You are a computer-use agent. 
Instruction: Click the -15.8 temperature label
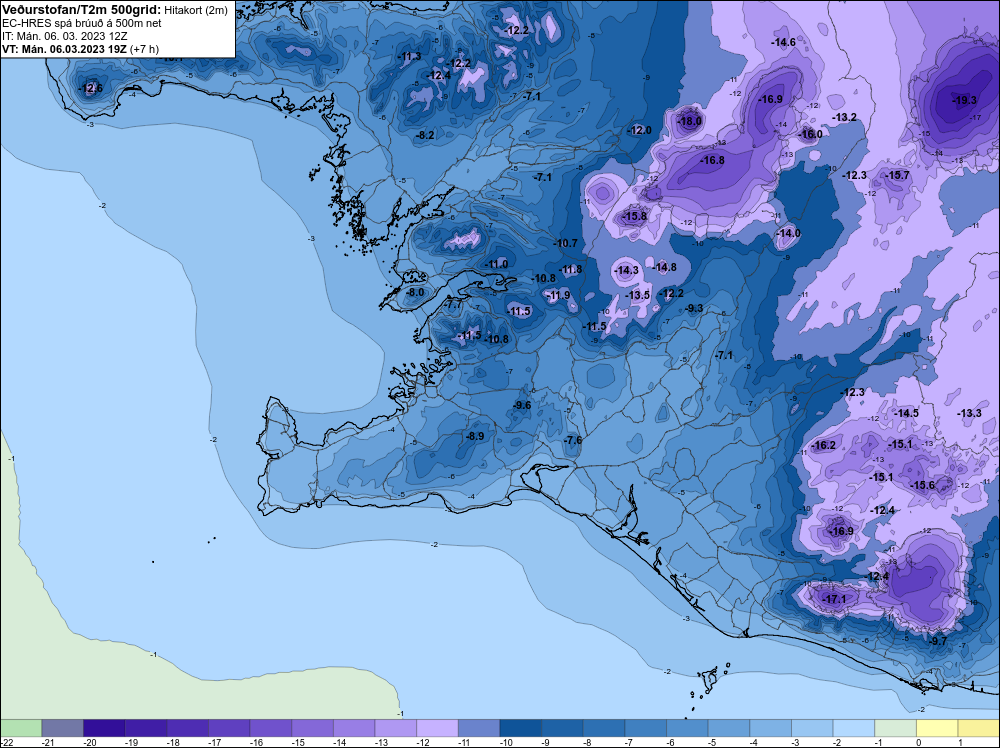[635, 217]
